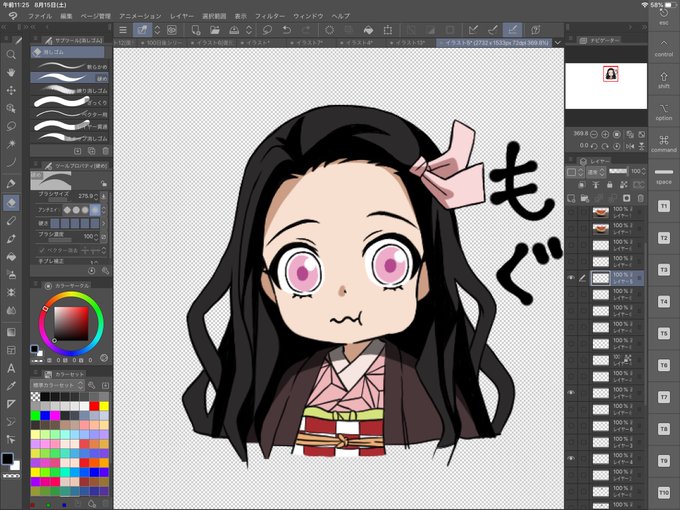This screenshot has width=680, height=510.
Task: Tap the T1 shortcut key
Action: click(664, 206)
